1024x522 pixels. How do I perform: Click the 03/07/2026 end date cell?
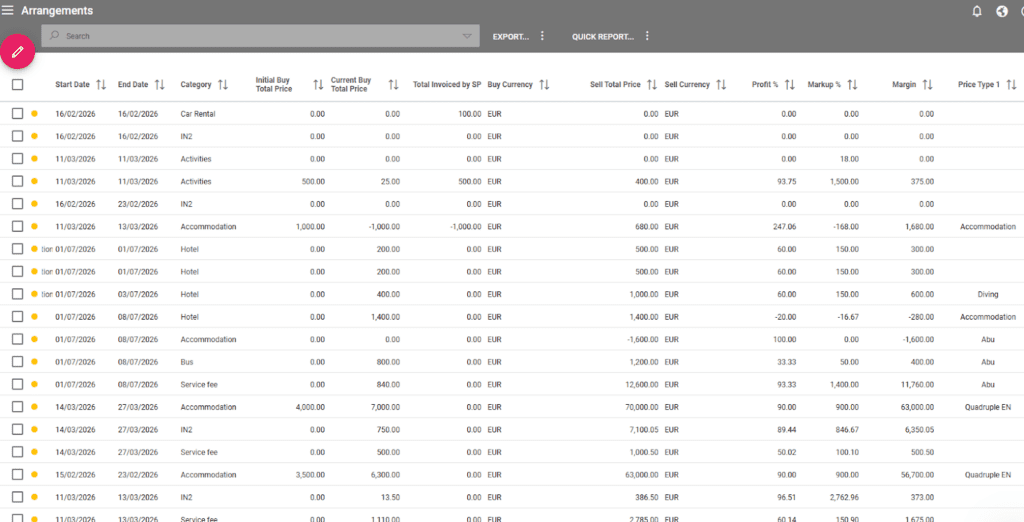(138, 294)
